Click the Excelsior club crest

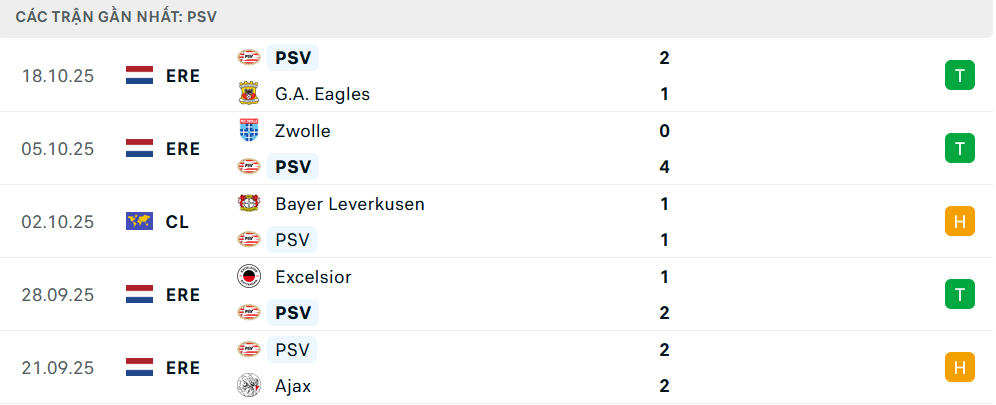(247, 276)
